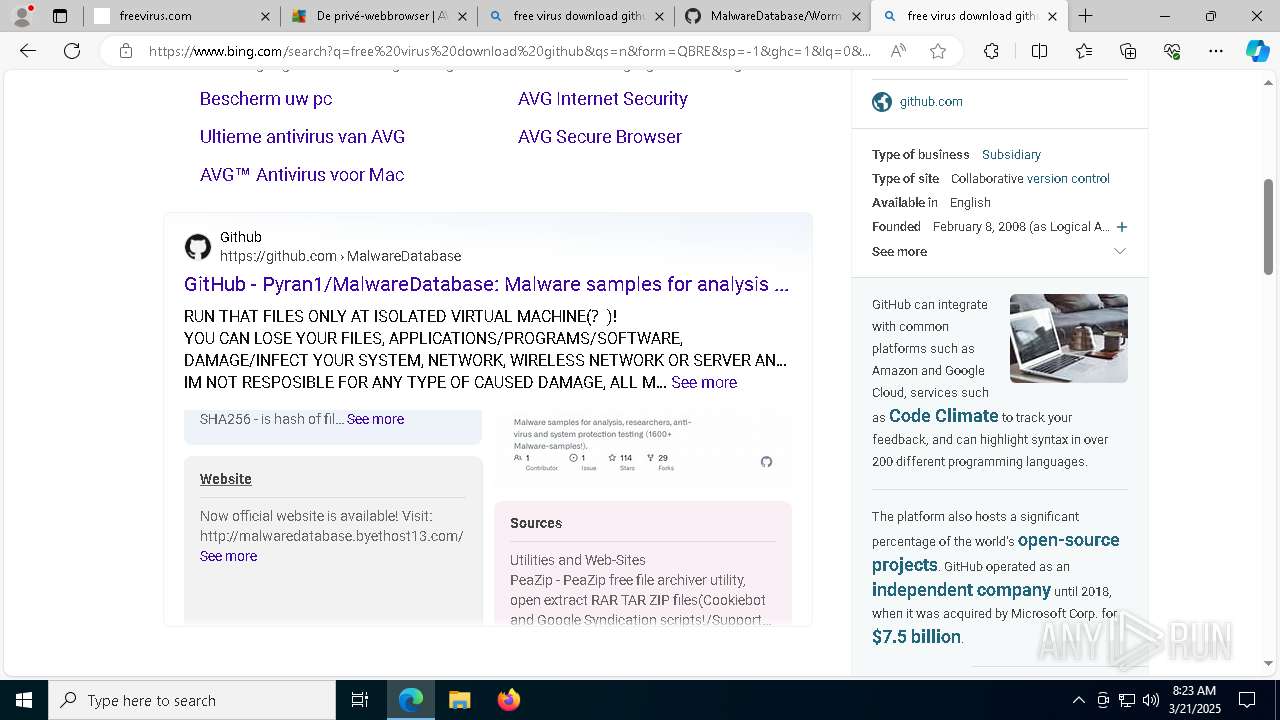Open File Explorer from taskbar
Screen dimensions: 1280x720
click(x=459, y=700)
